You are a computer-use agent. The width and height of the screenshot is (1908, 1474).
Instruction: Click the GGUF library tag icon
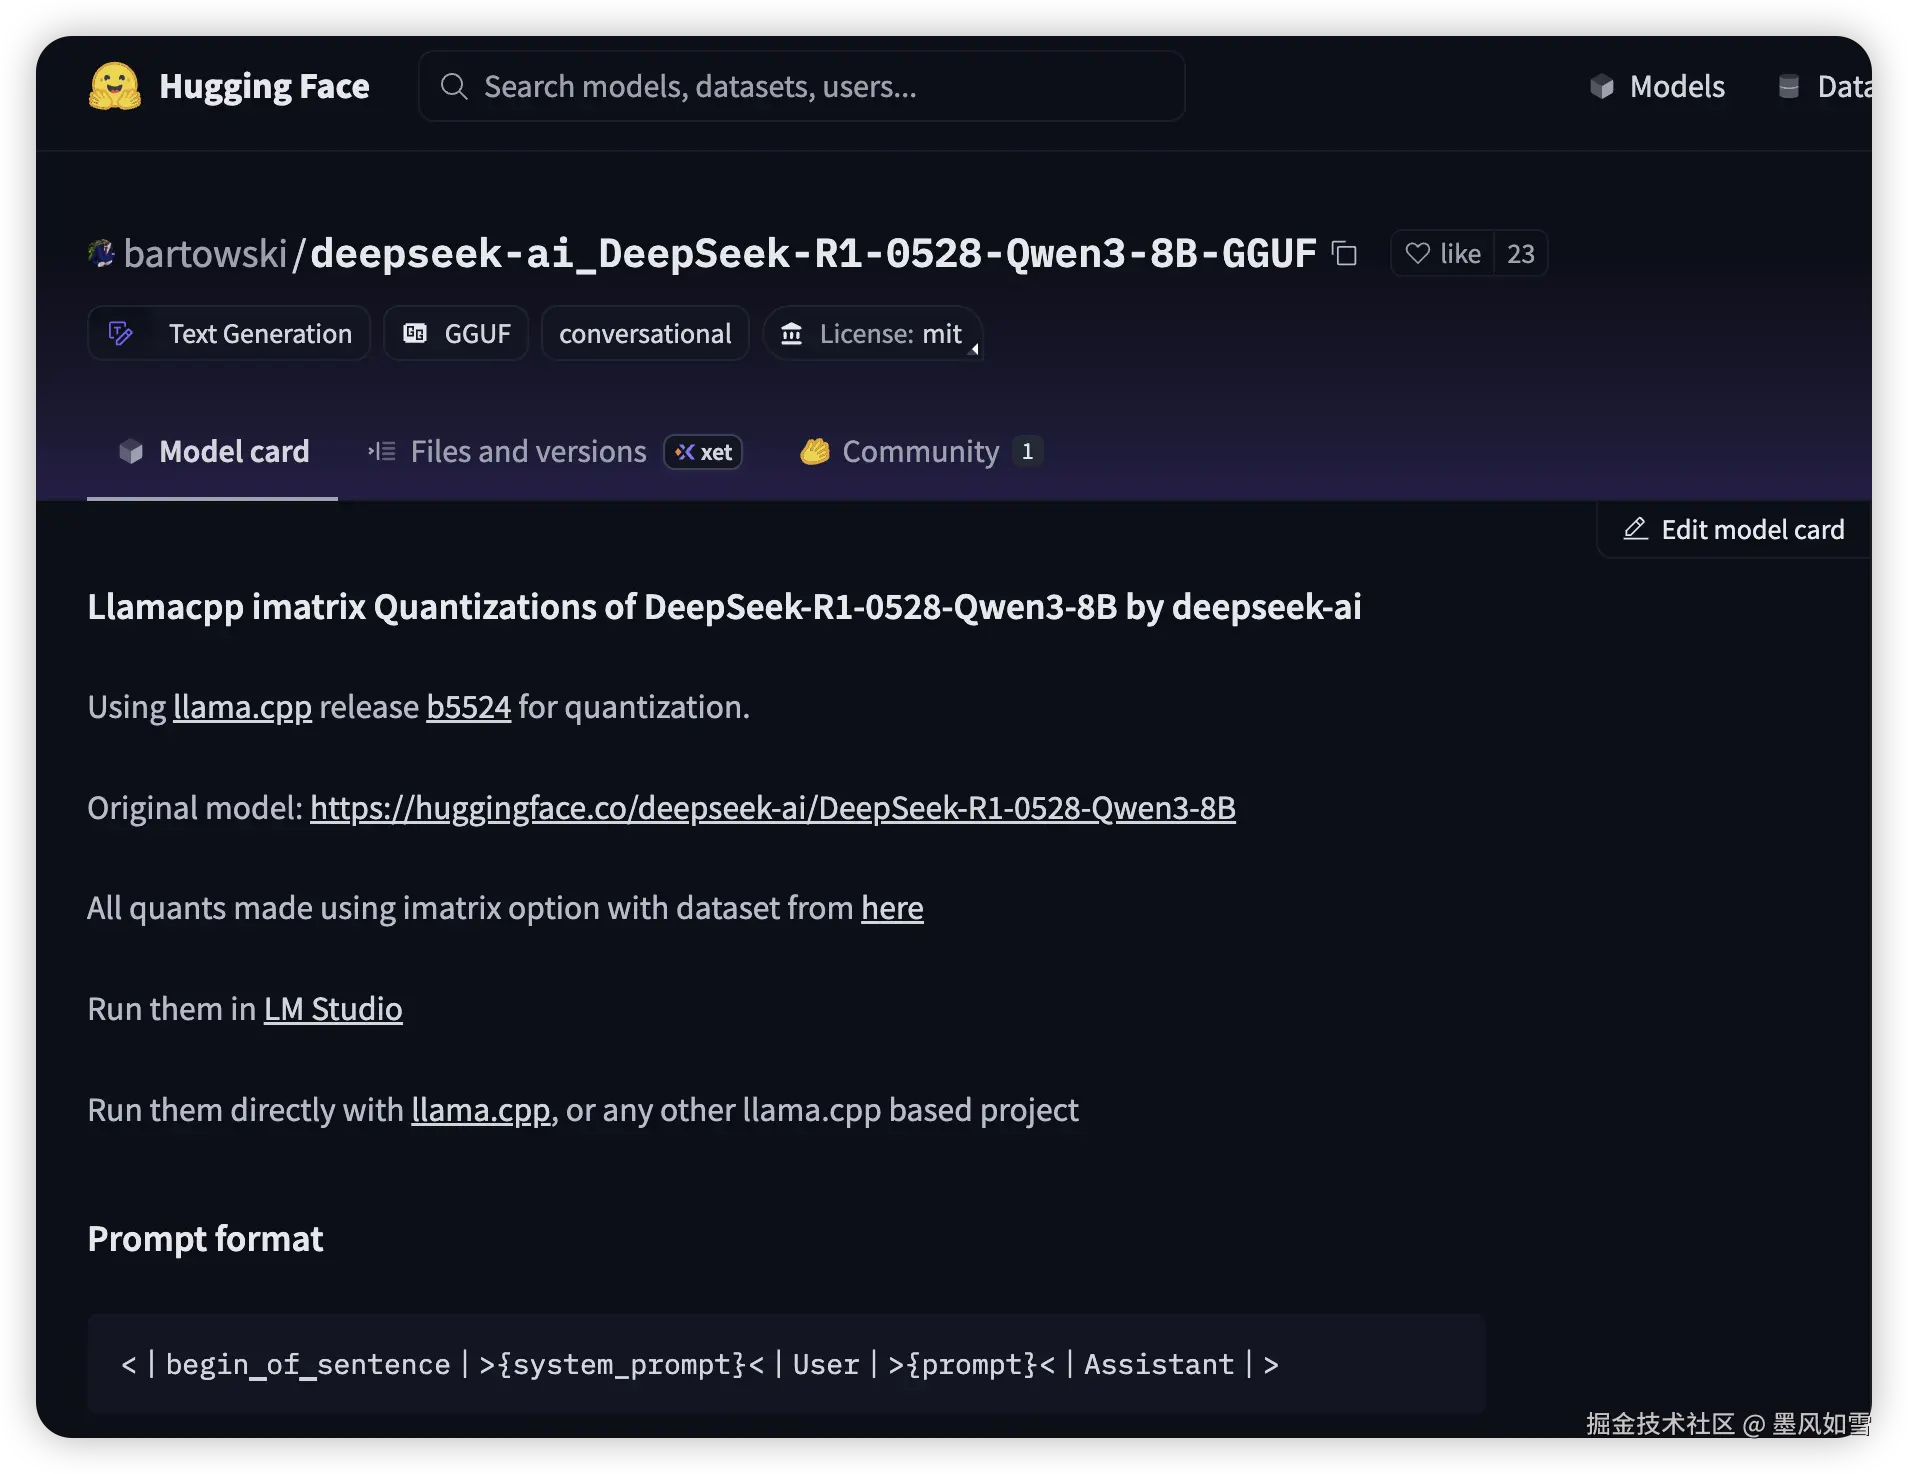click(415, 334)
